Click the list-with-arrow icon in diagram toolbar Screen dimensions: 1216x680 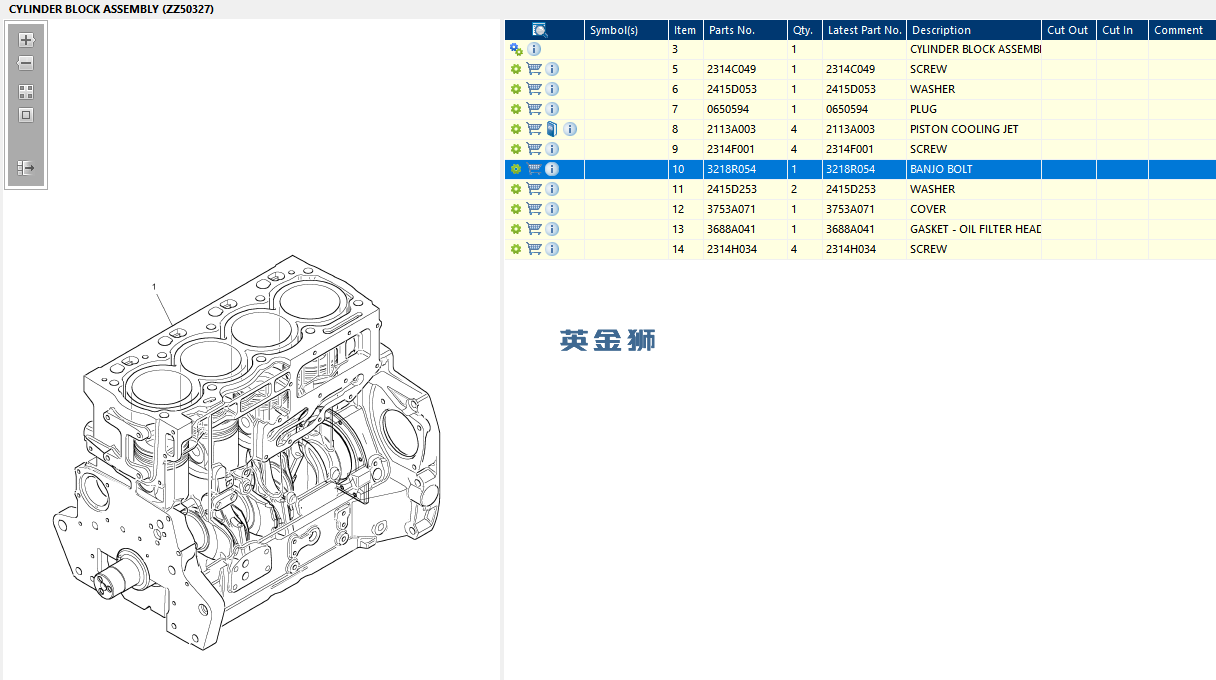point(26,168)
